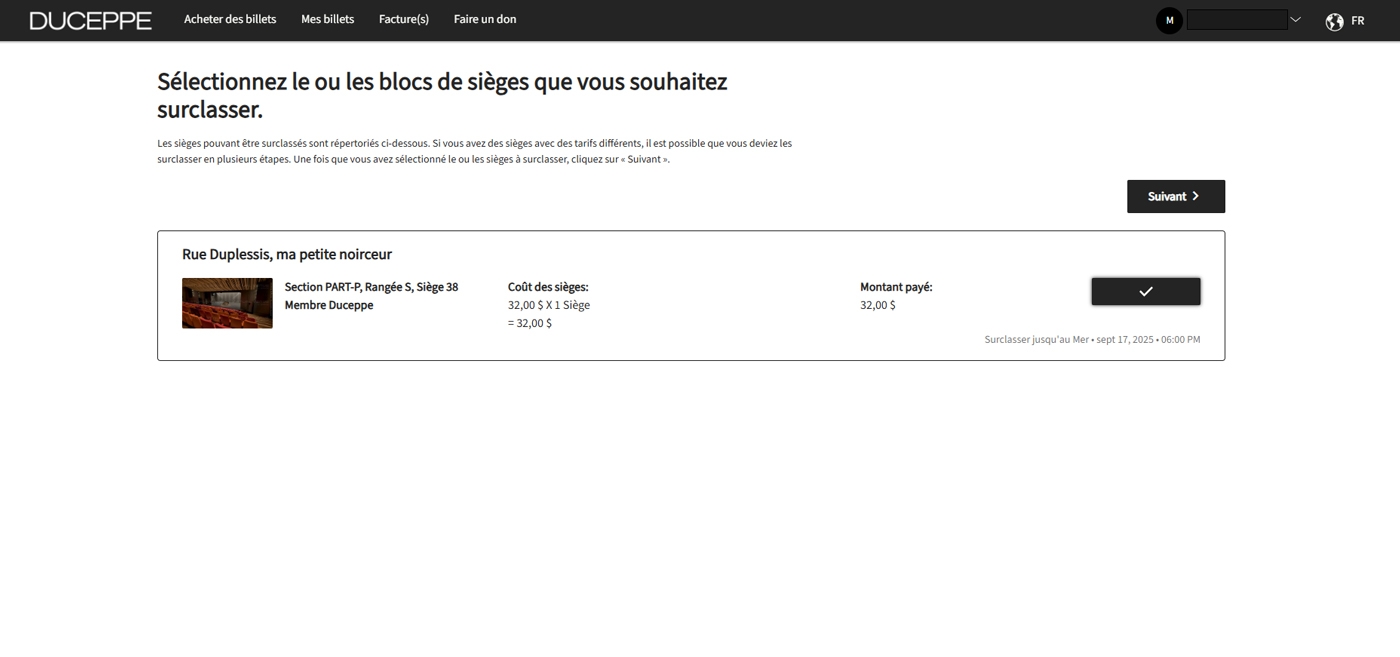Click the round M profile avatar
The width and height of the screenshot is (1400, 657).
[1169, 20]
